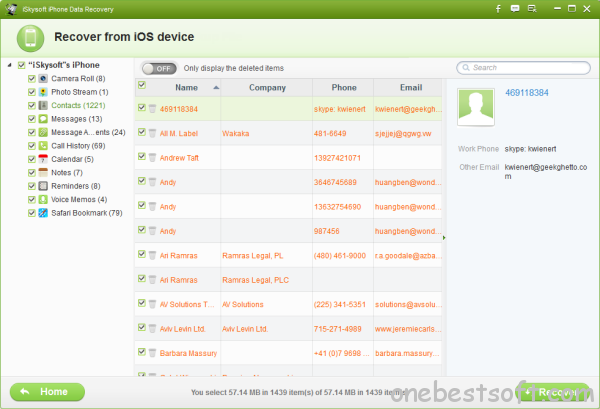Viewport: 600px width, 409px height.
Task: Uncheck the Camera Roll checkbox
Action: (32, 79)
